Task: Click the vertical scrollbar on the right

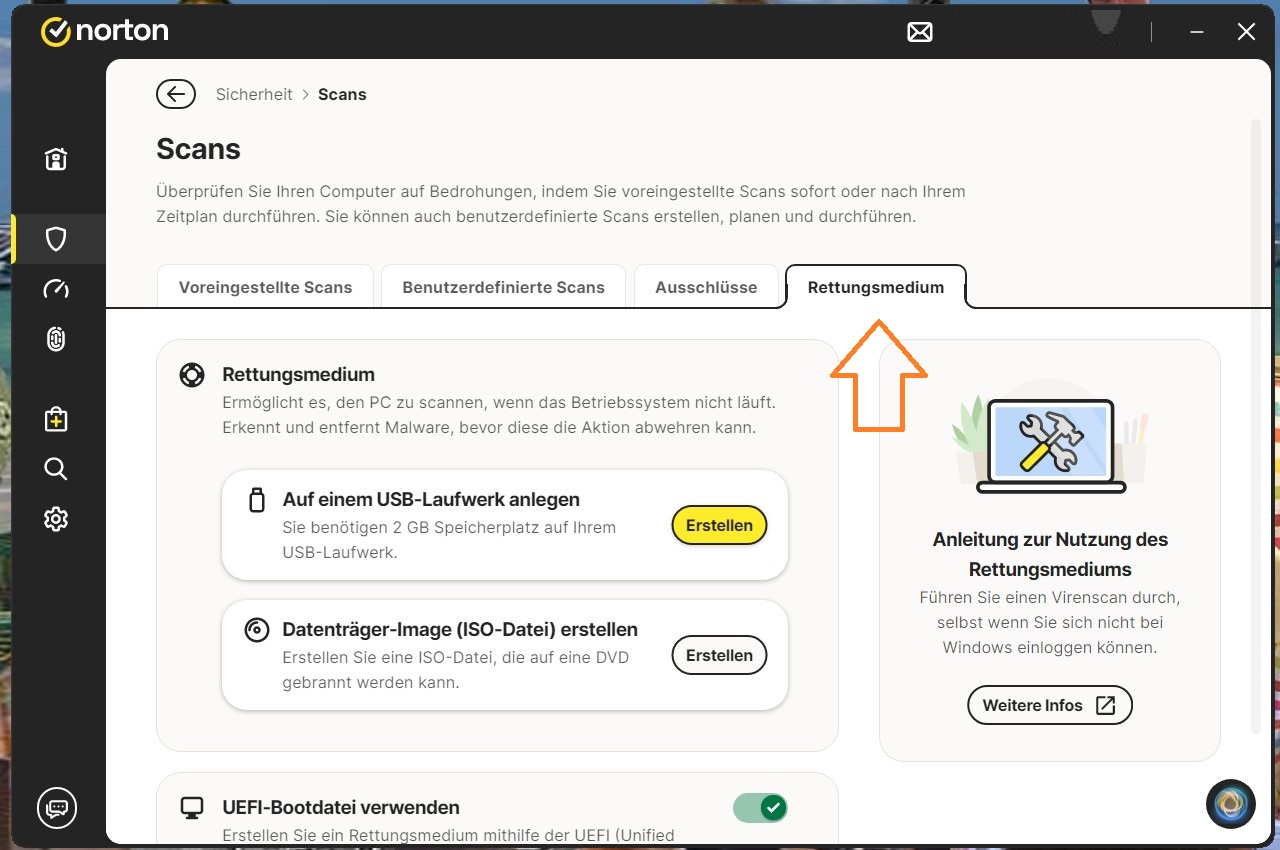Action: (1256, 420)
